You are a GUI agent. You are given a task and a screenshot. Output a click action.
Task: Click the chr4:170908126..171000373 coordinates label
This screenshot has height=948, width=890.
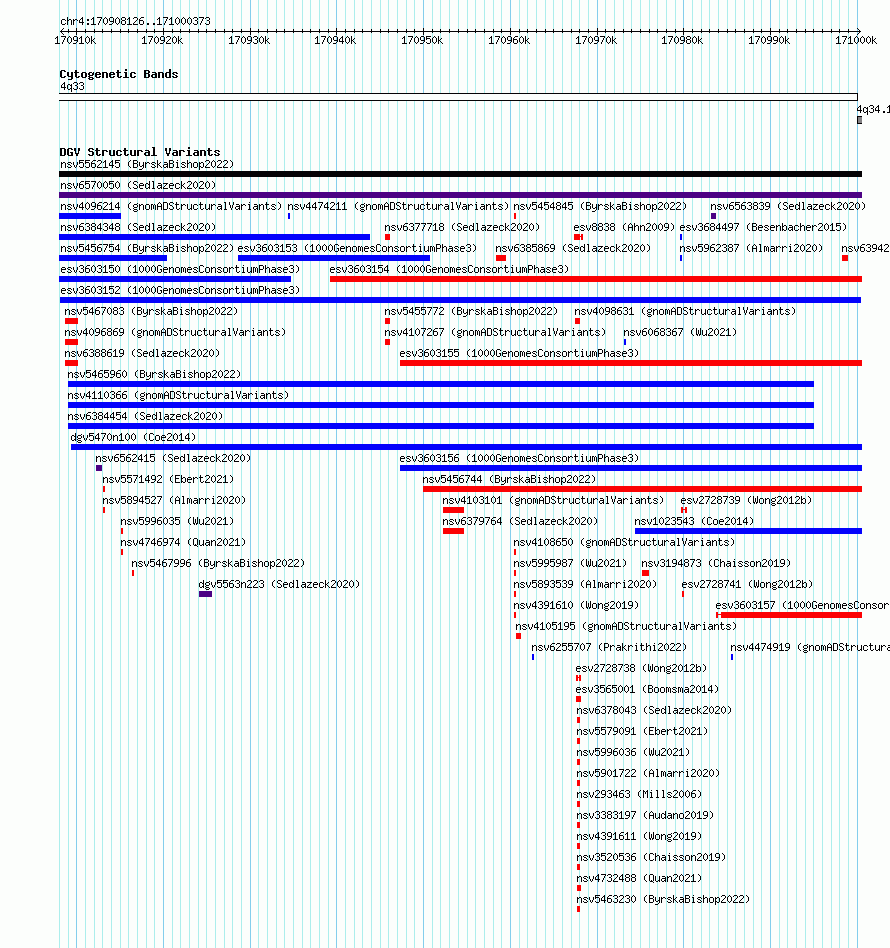click(x=135, y=21)
